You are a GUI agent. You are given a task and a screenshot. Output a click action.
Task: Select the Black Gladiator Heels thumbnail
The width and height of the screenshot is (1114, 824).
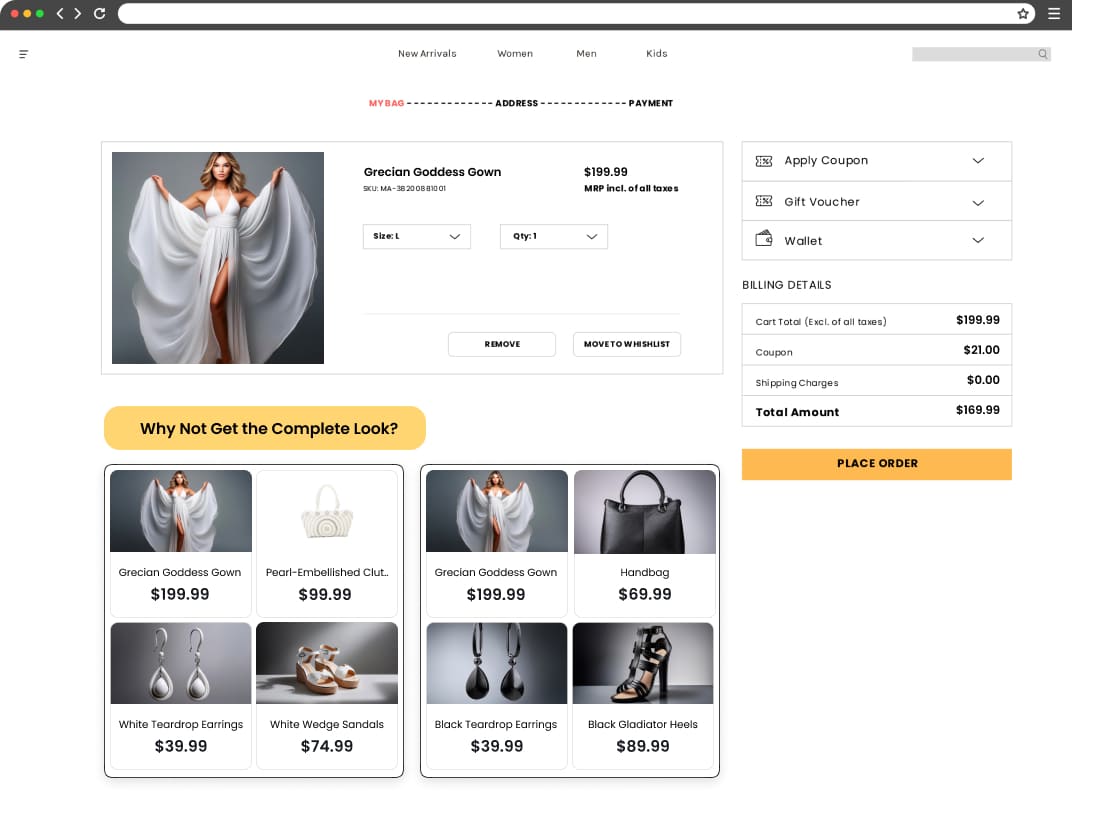pos(643,663)
